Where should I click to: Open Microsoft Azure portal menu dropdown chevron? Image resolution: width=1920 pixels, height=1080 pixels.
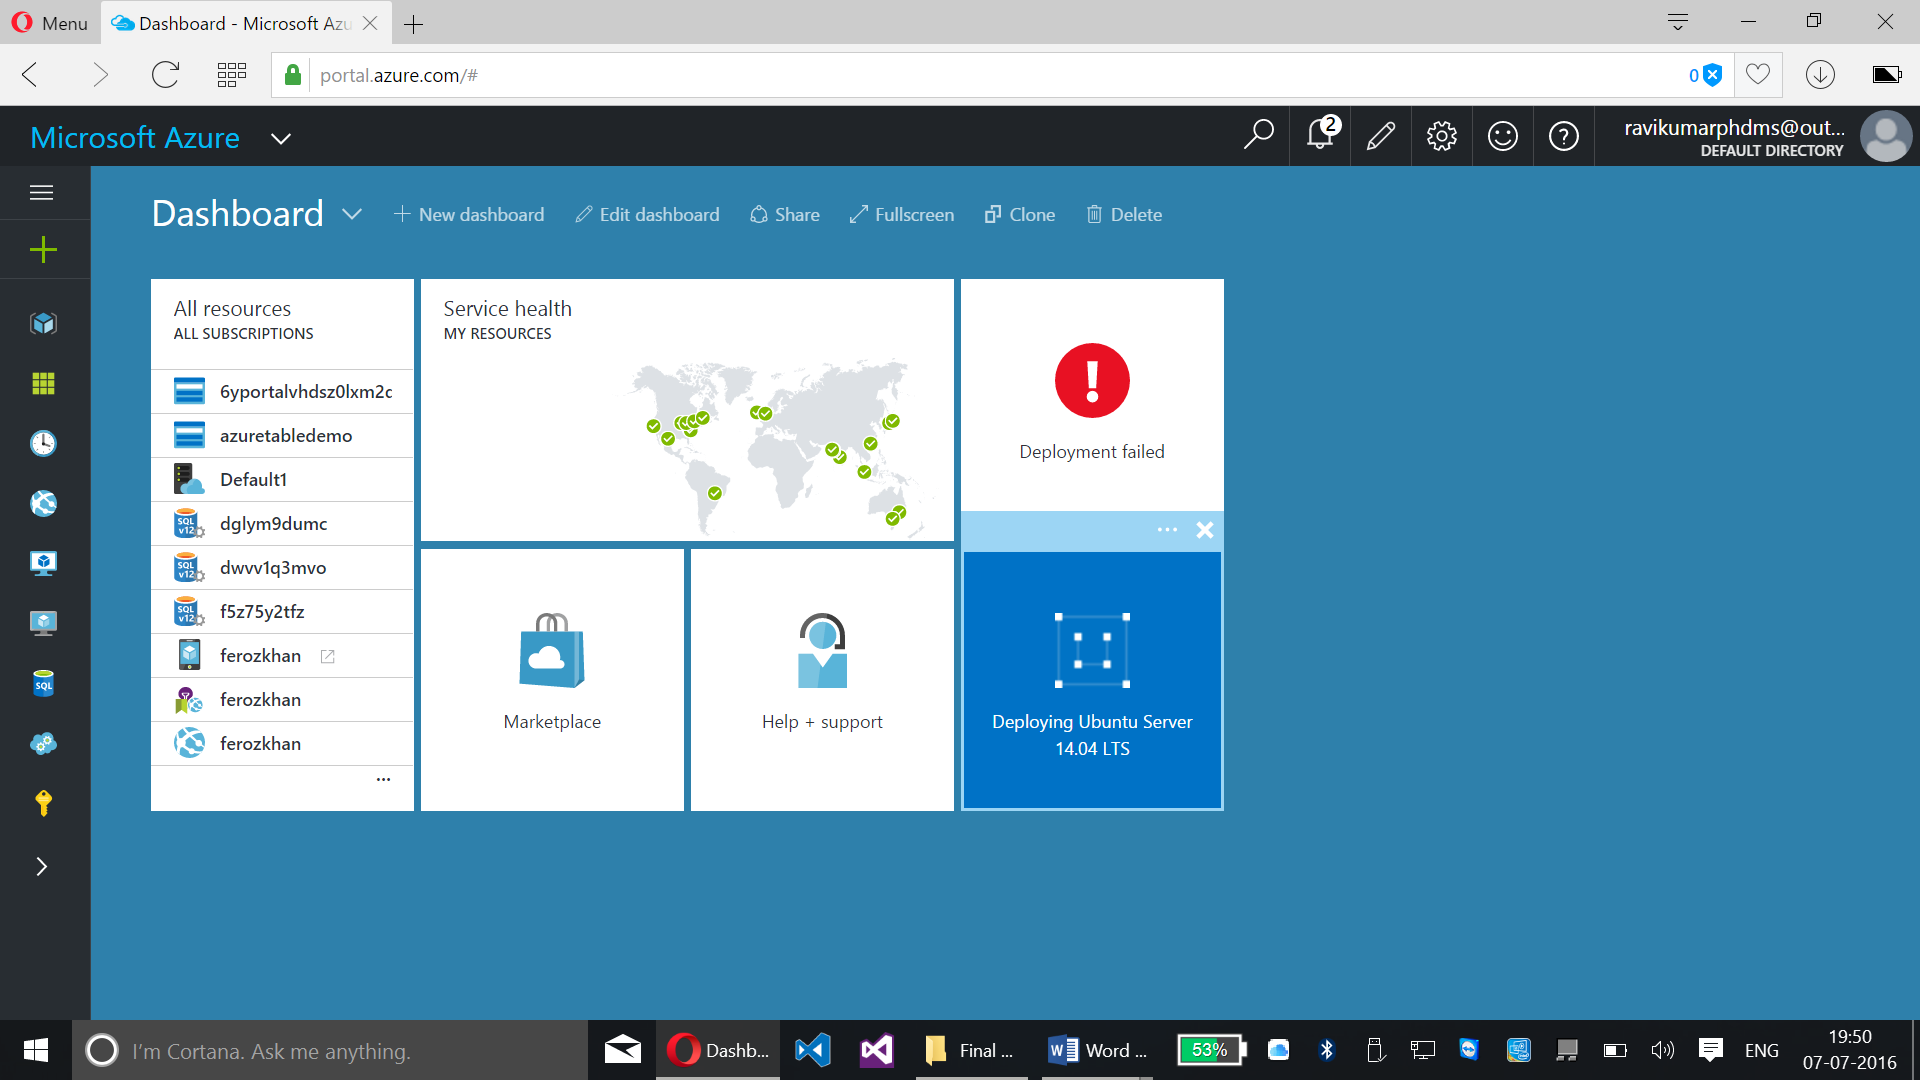(281, 138)
